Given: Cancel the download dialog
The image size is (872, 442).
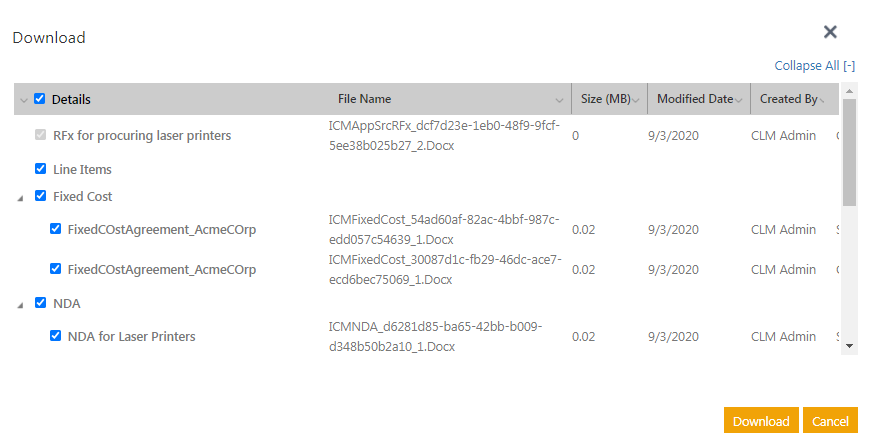Looking at the screenshot, I should click(830, 421).
